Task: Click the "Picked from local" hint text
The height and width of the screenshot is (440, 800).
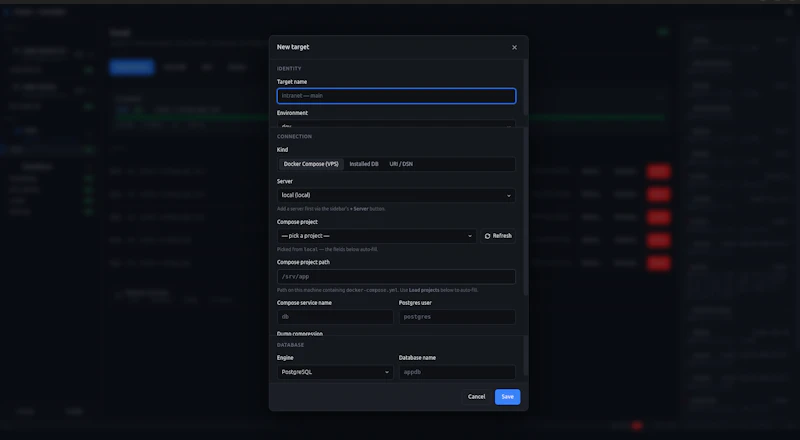Action: click(328, 250)
